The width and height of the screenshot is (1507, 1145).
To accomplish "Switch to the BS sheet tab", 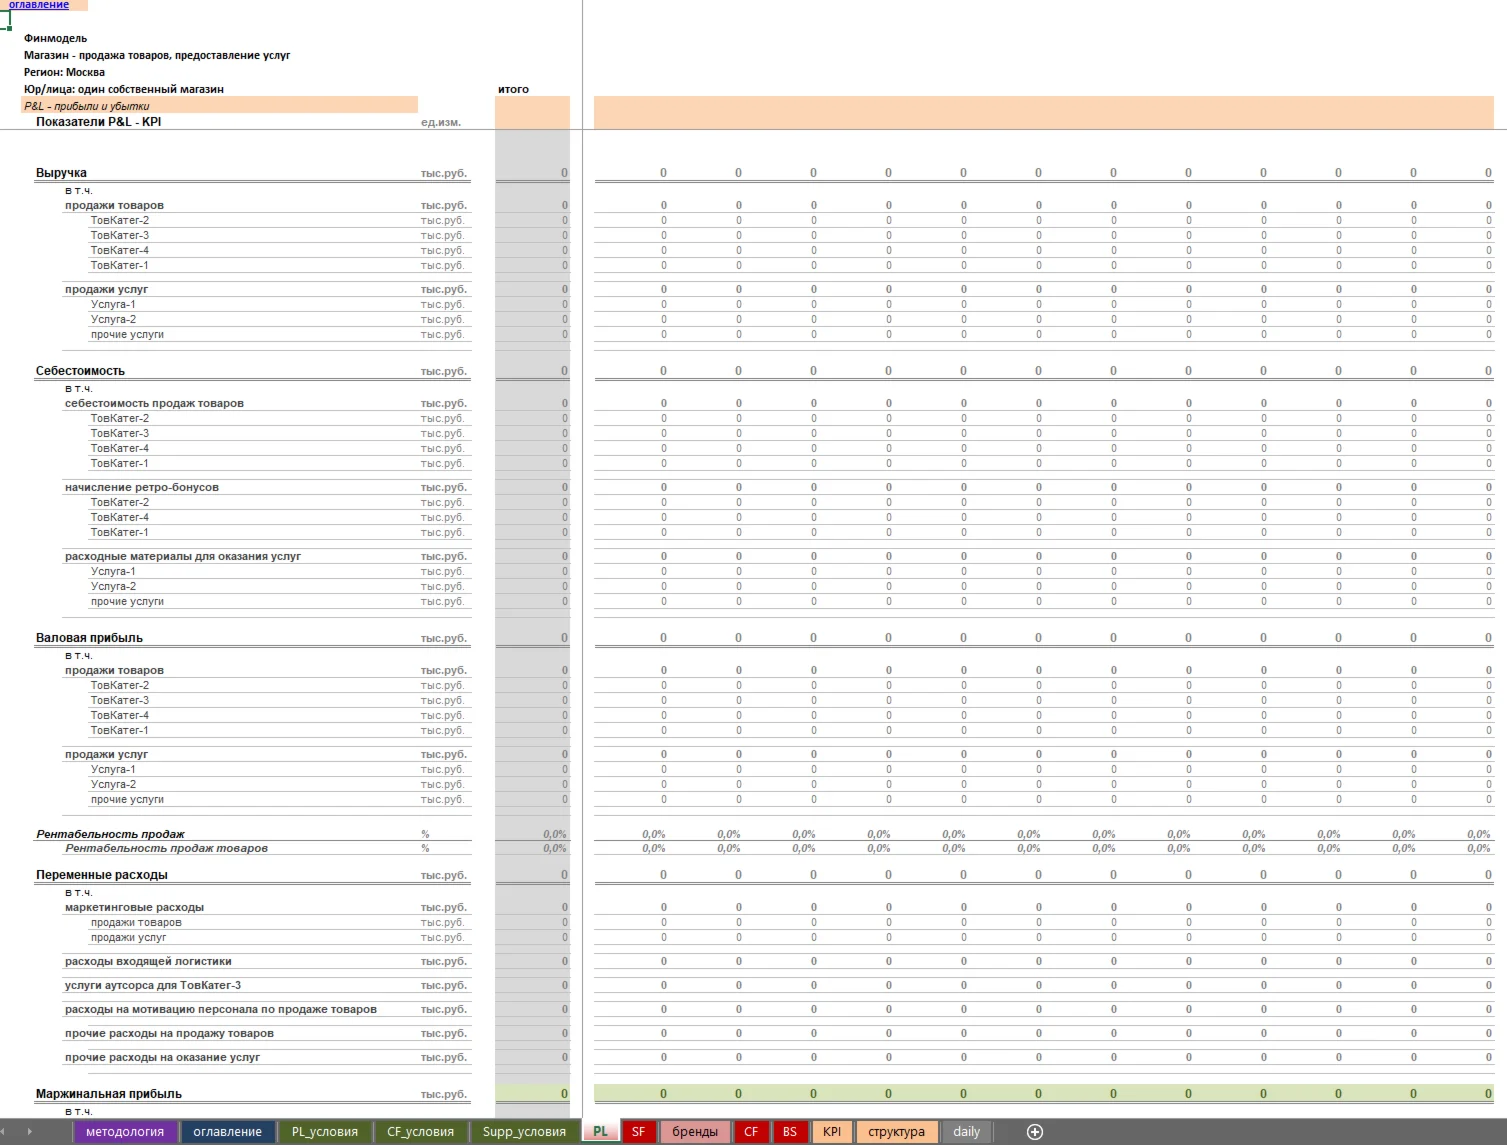I will point(790,1132).
